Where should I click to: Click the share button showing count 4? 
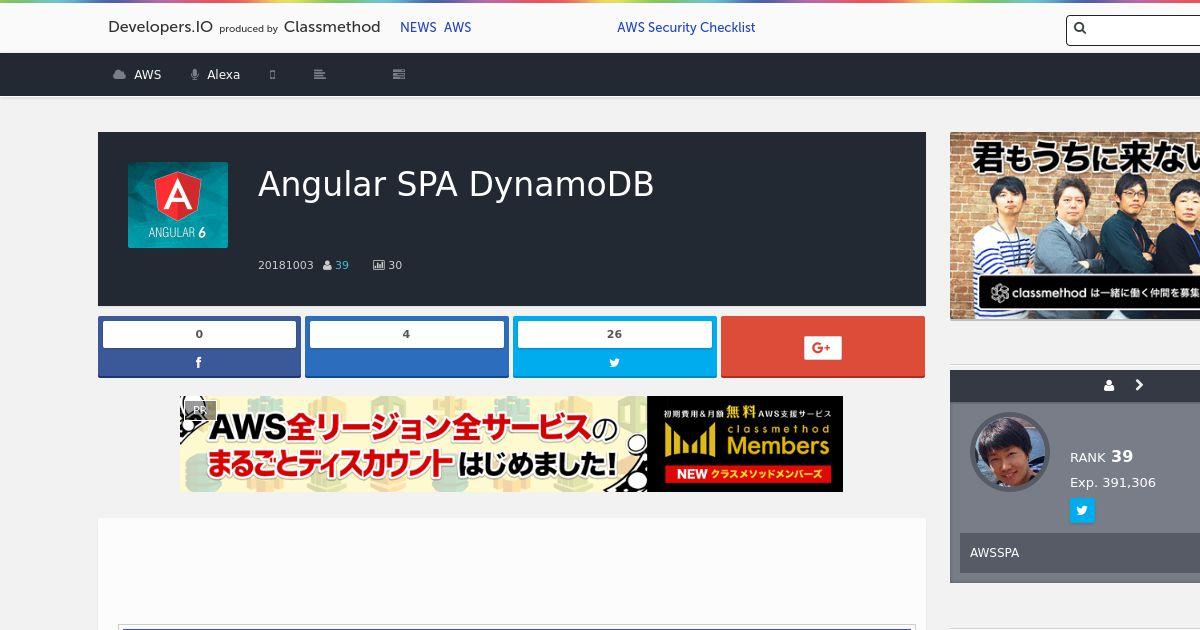[406, 347]
